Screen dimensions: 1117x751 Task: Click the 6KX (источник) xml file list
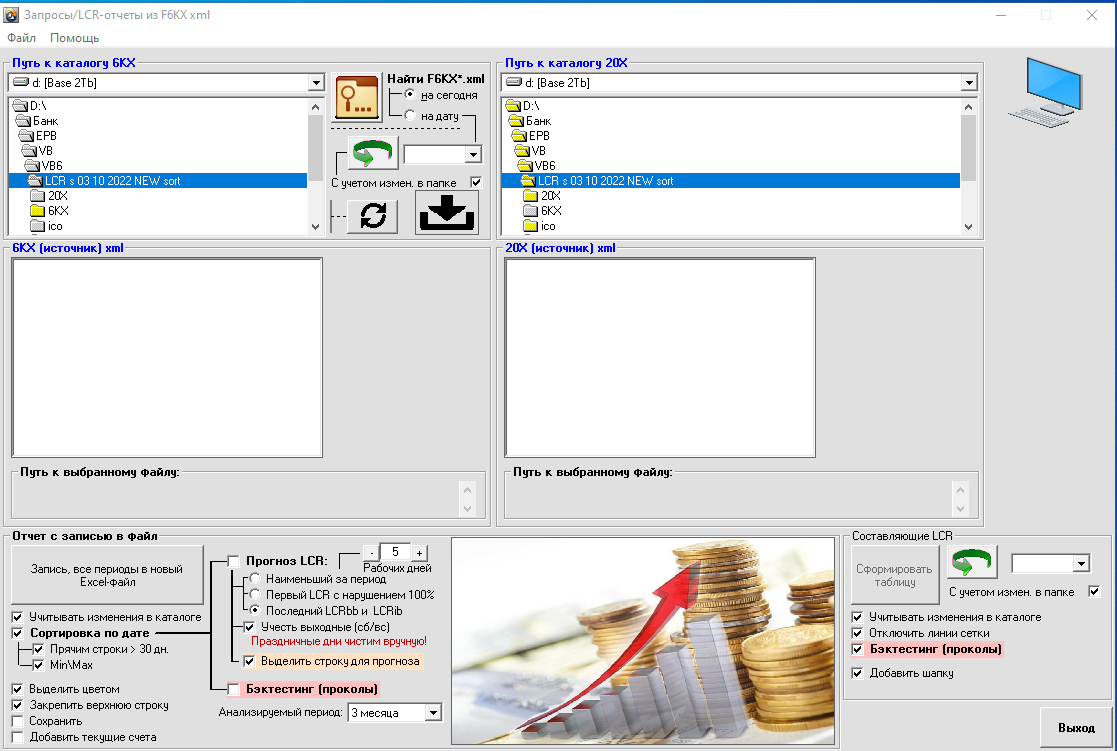pyautogui.click(x=167, y=358)
